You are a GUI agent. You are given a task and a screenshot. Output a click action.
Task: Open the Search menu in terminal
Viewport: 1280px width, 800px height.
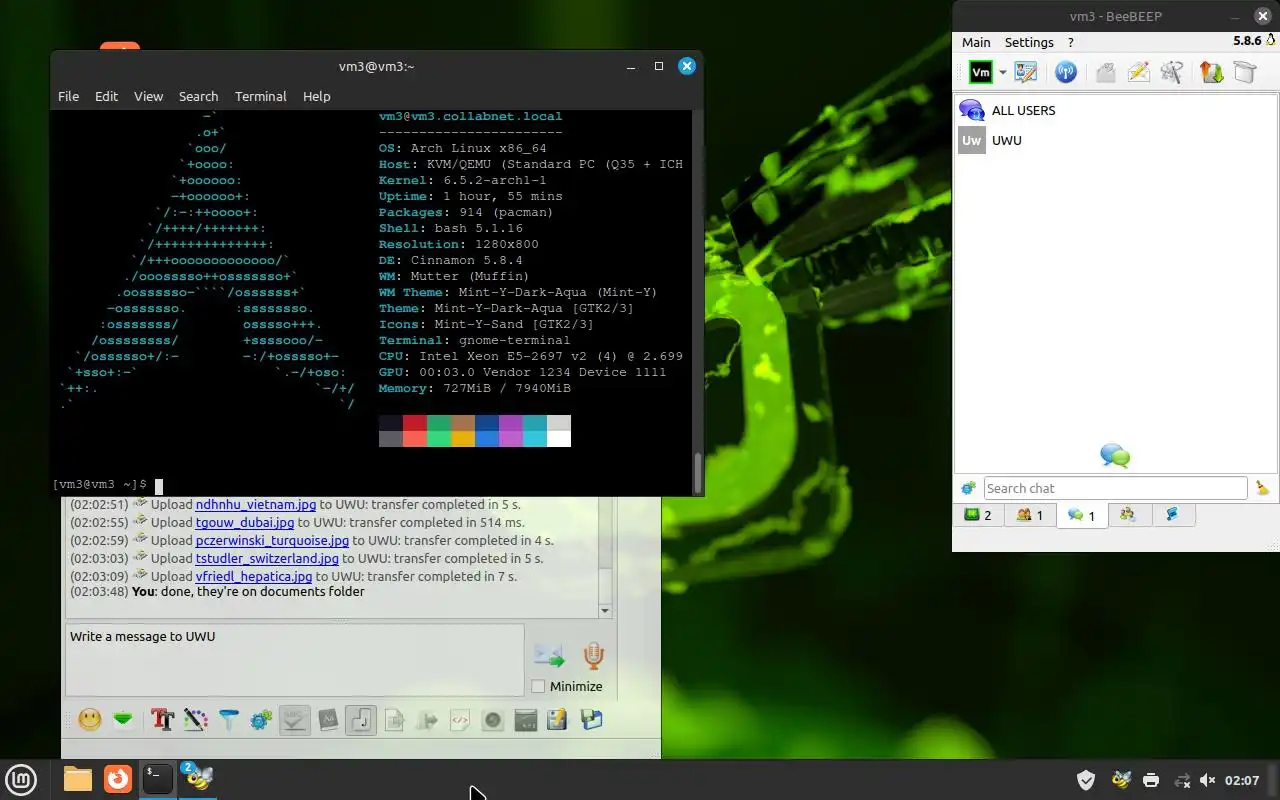[198, 96]
